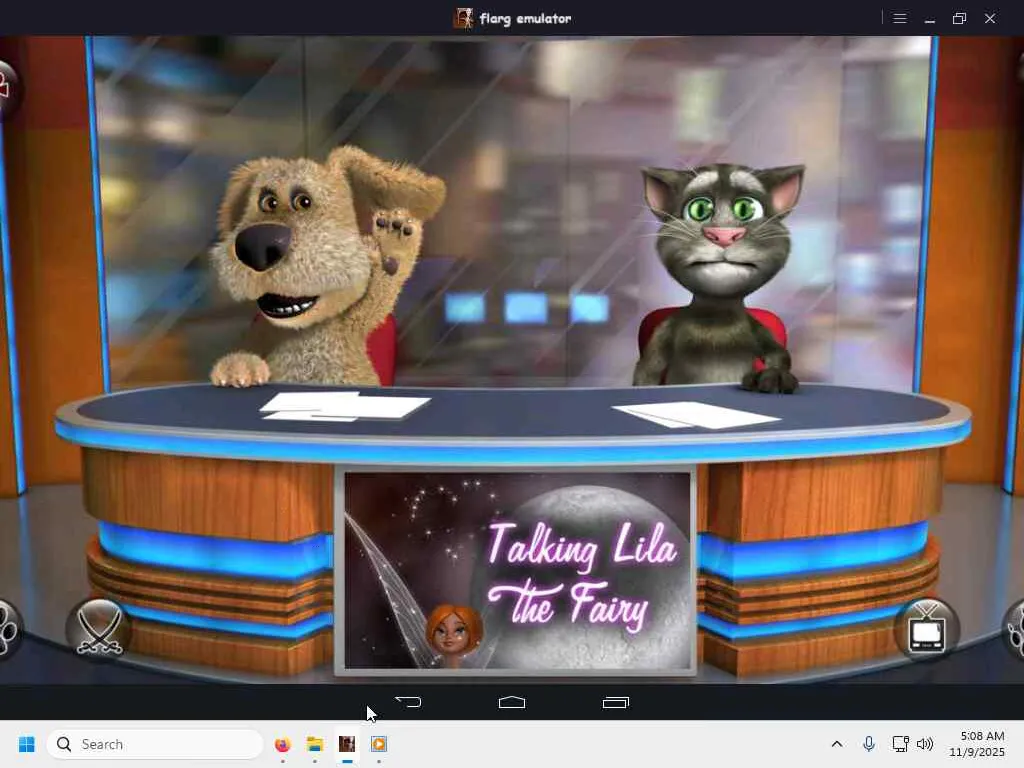The image size is (1024, 768).
Task: Tap the Android recent apps button
Action: (615, 703)
